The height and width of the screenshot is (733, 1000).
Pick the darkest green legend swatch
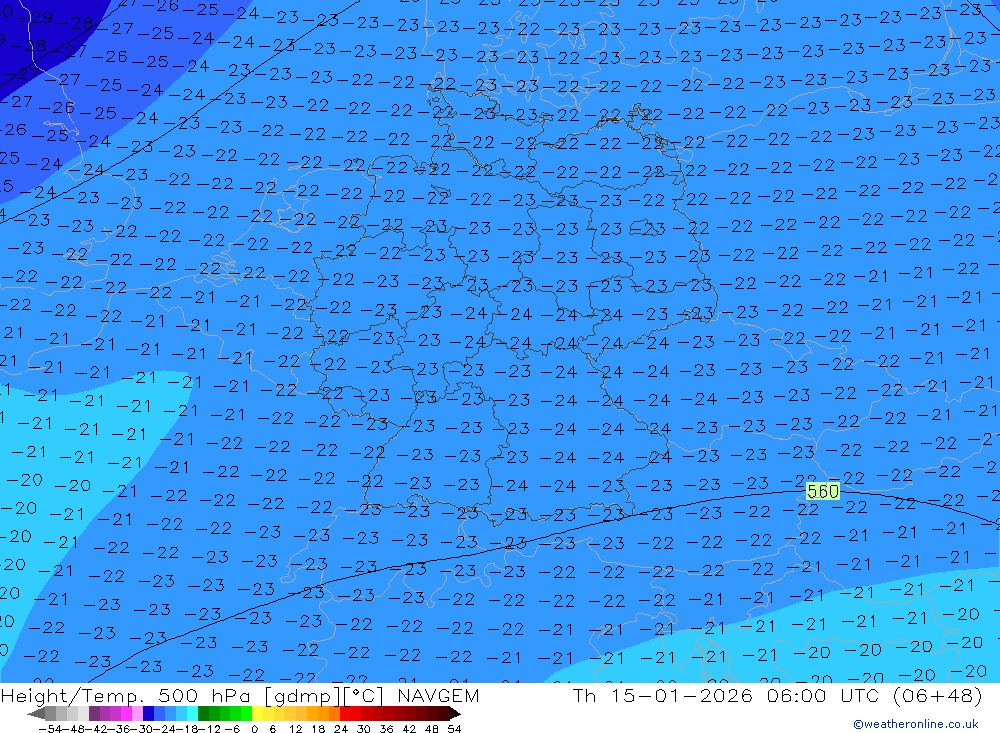pyautogui.click(x=203, y=713)
